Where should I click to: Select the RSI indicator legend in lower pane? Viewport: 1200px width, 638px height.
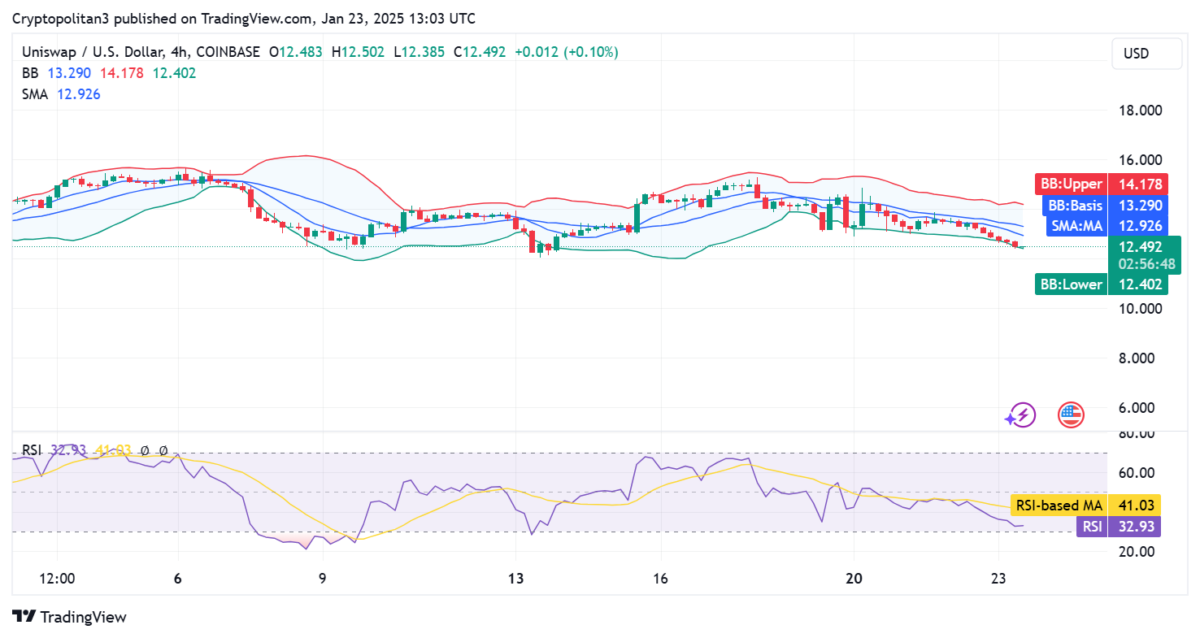coord(31,451)
